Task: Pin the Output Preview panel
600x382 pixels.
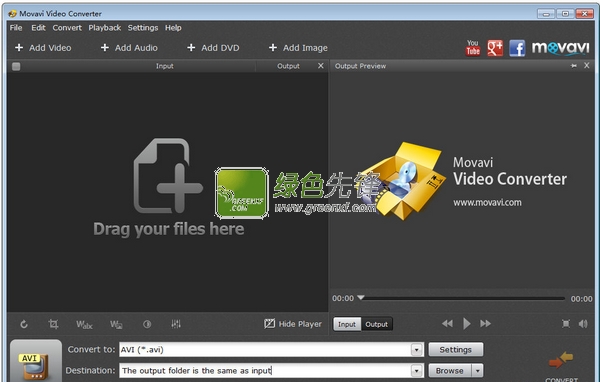Action: click(x=574, y=66)
